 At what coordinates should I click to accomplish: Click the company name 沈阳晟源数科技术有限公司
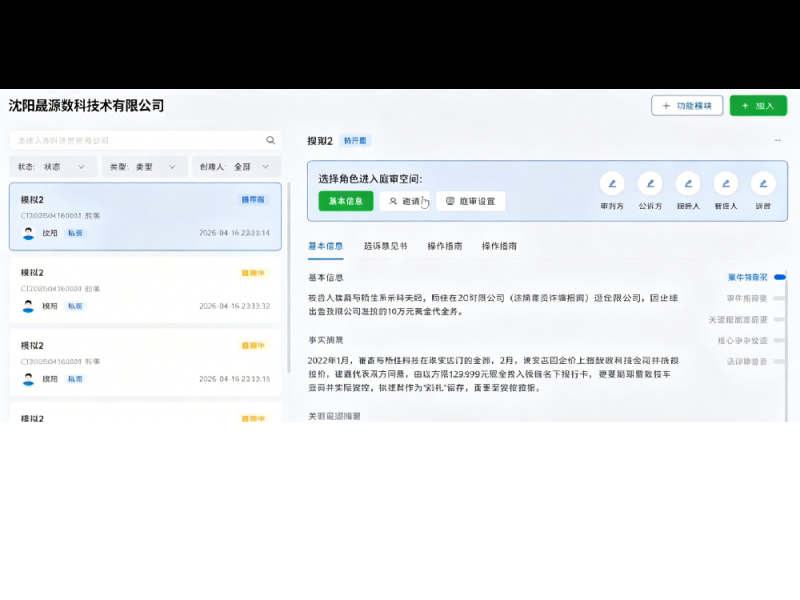(x=86, y=106)
